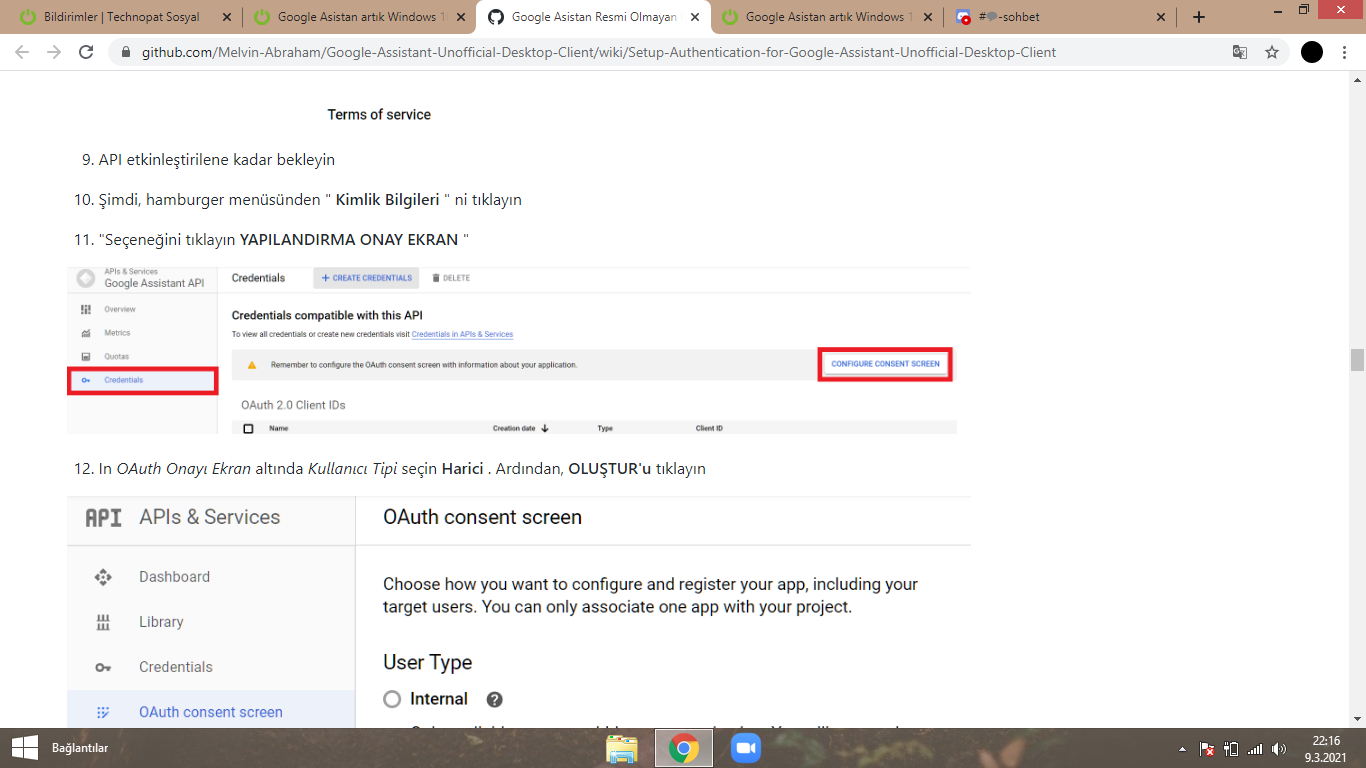
Task: Open Zoom from the taskbar
Action: point(746,748)
